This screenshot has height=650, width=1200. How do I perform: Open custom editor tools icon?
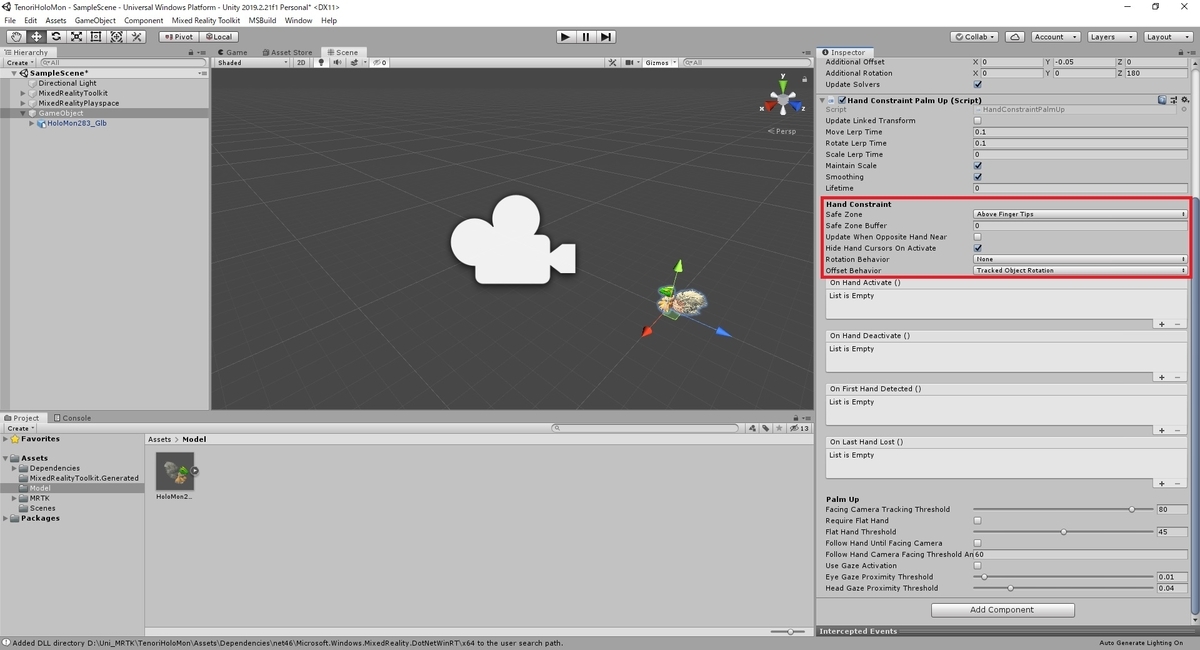pos(137,36)
